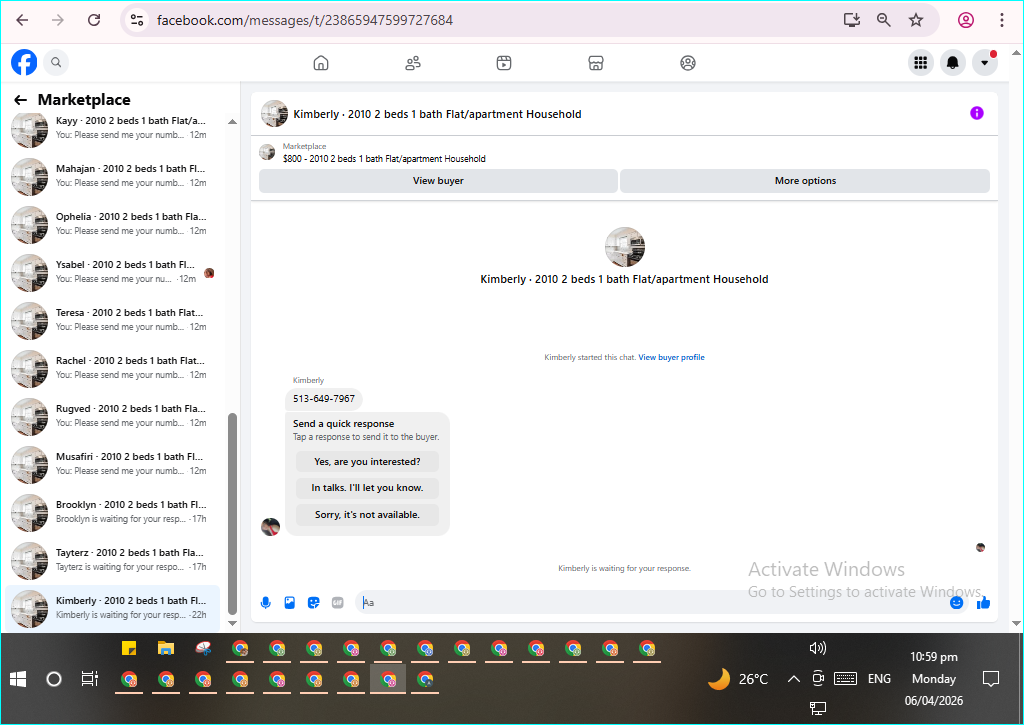Image resolution: width=1024 pixels, height=725 pixels.
Task: Open the Facebook home logo
Action: (24, 63)
